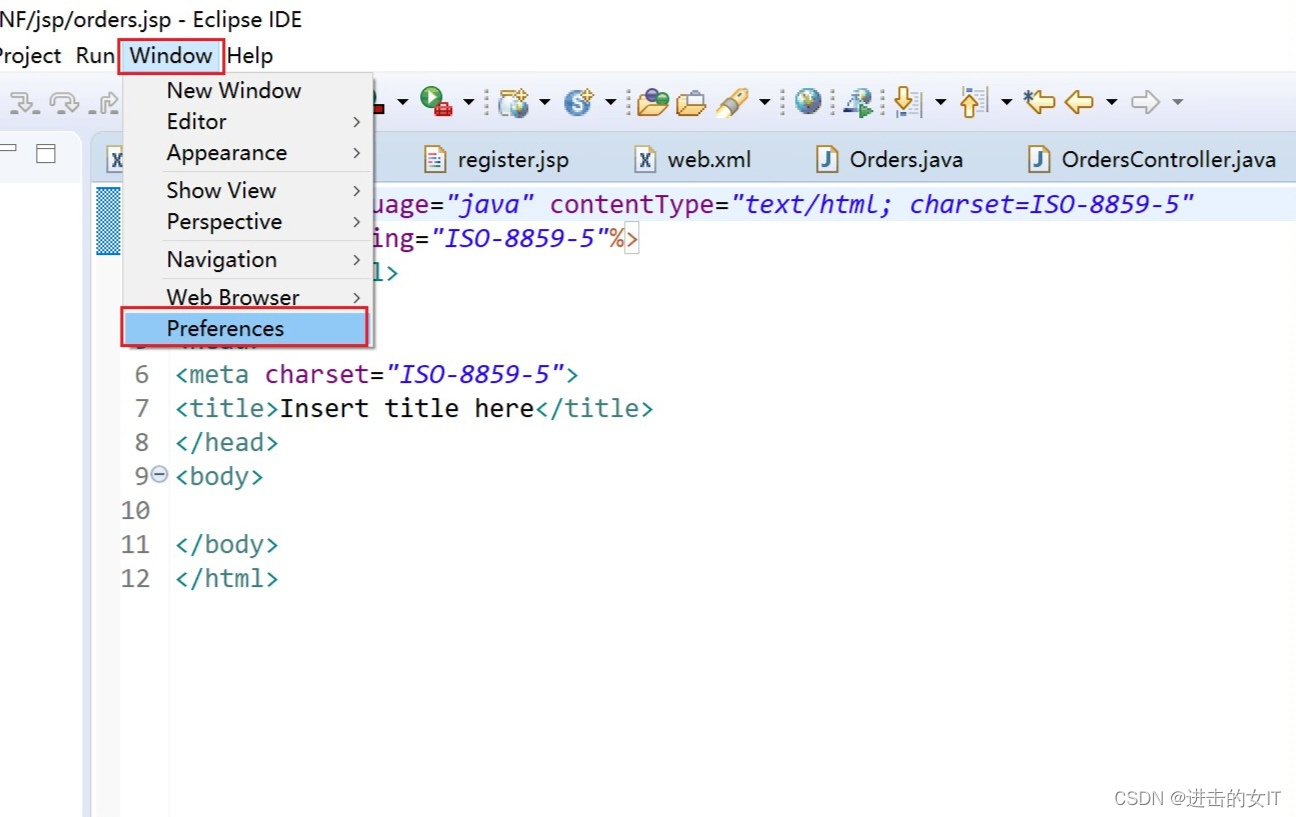This screenshot has height=817, width=1296.
Task: Open the Navigation submenu
Action: 248,260
